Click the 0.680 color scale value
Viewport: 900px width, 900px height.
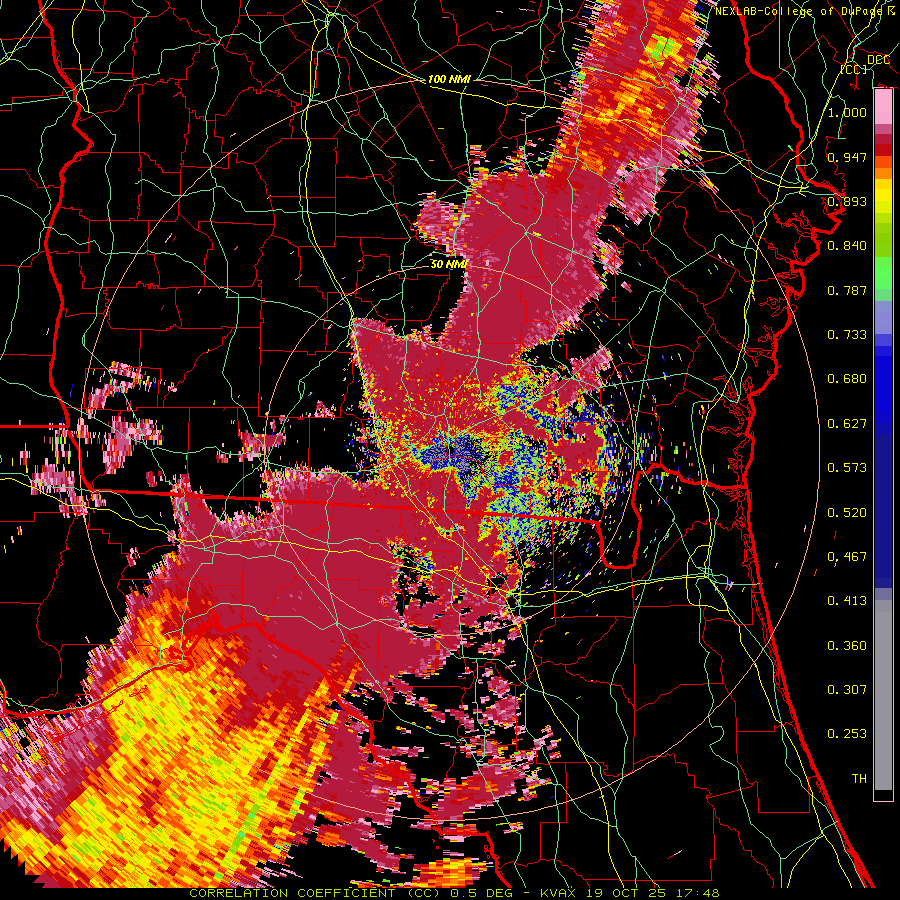point(847,379)
